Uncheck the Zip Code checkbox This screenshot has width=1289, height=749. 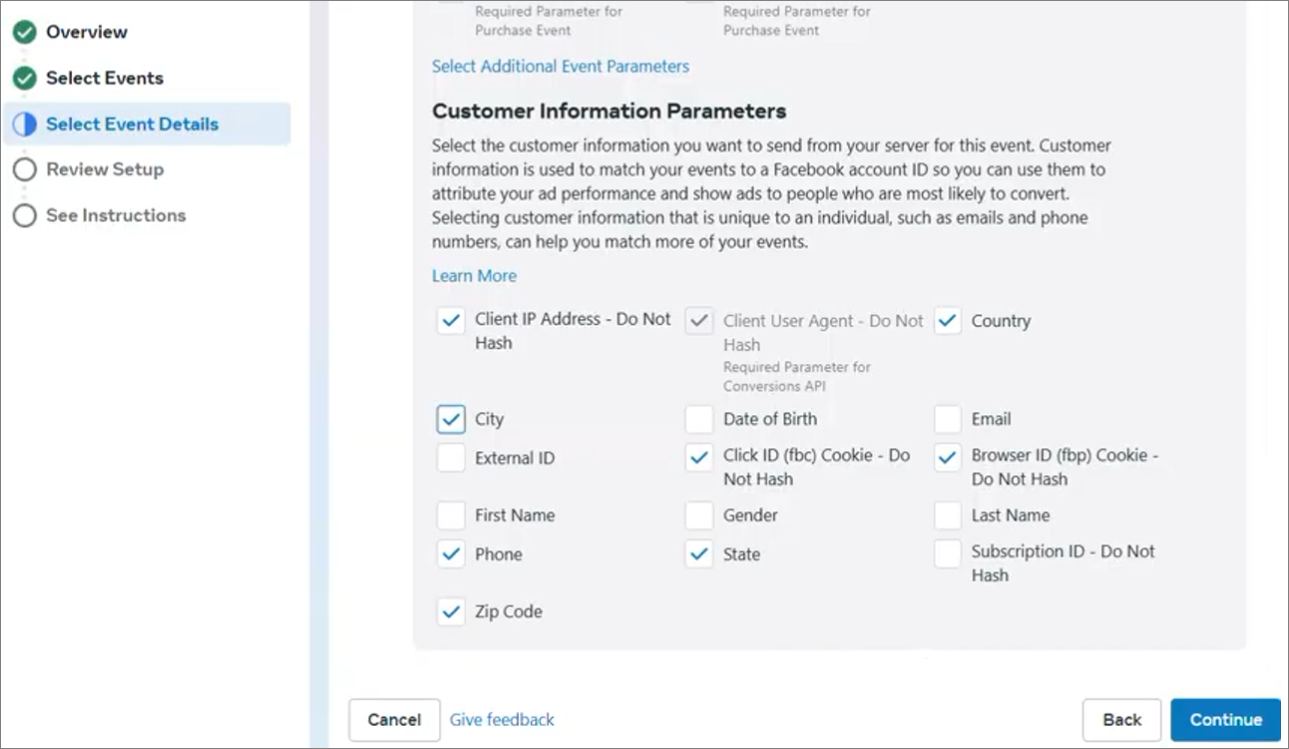tap(451, 611)
